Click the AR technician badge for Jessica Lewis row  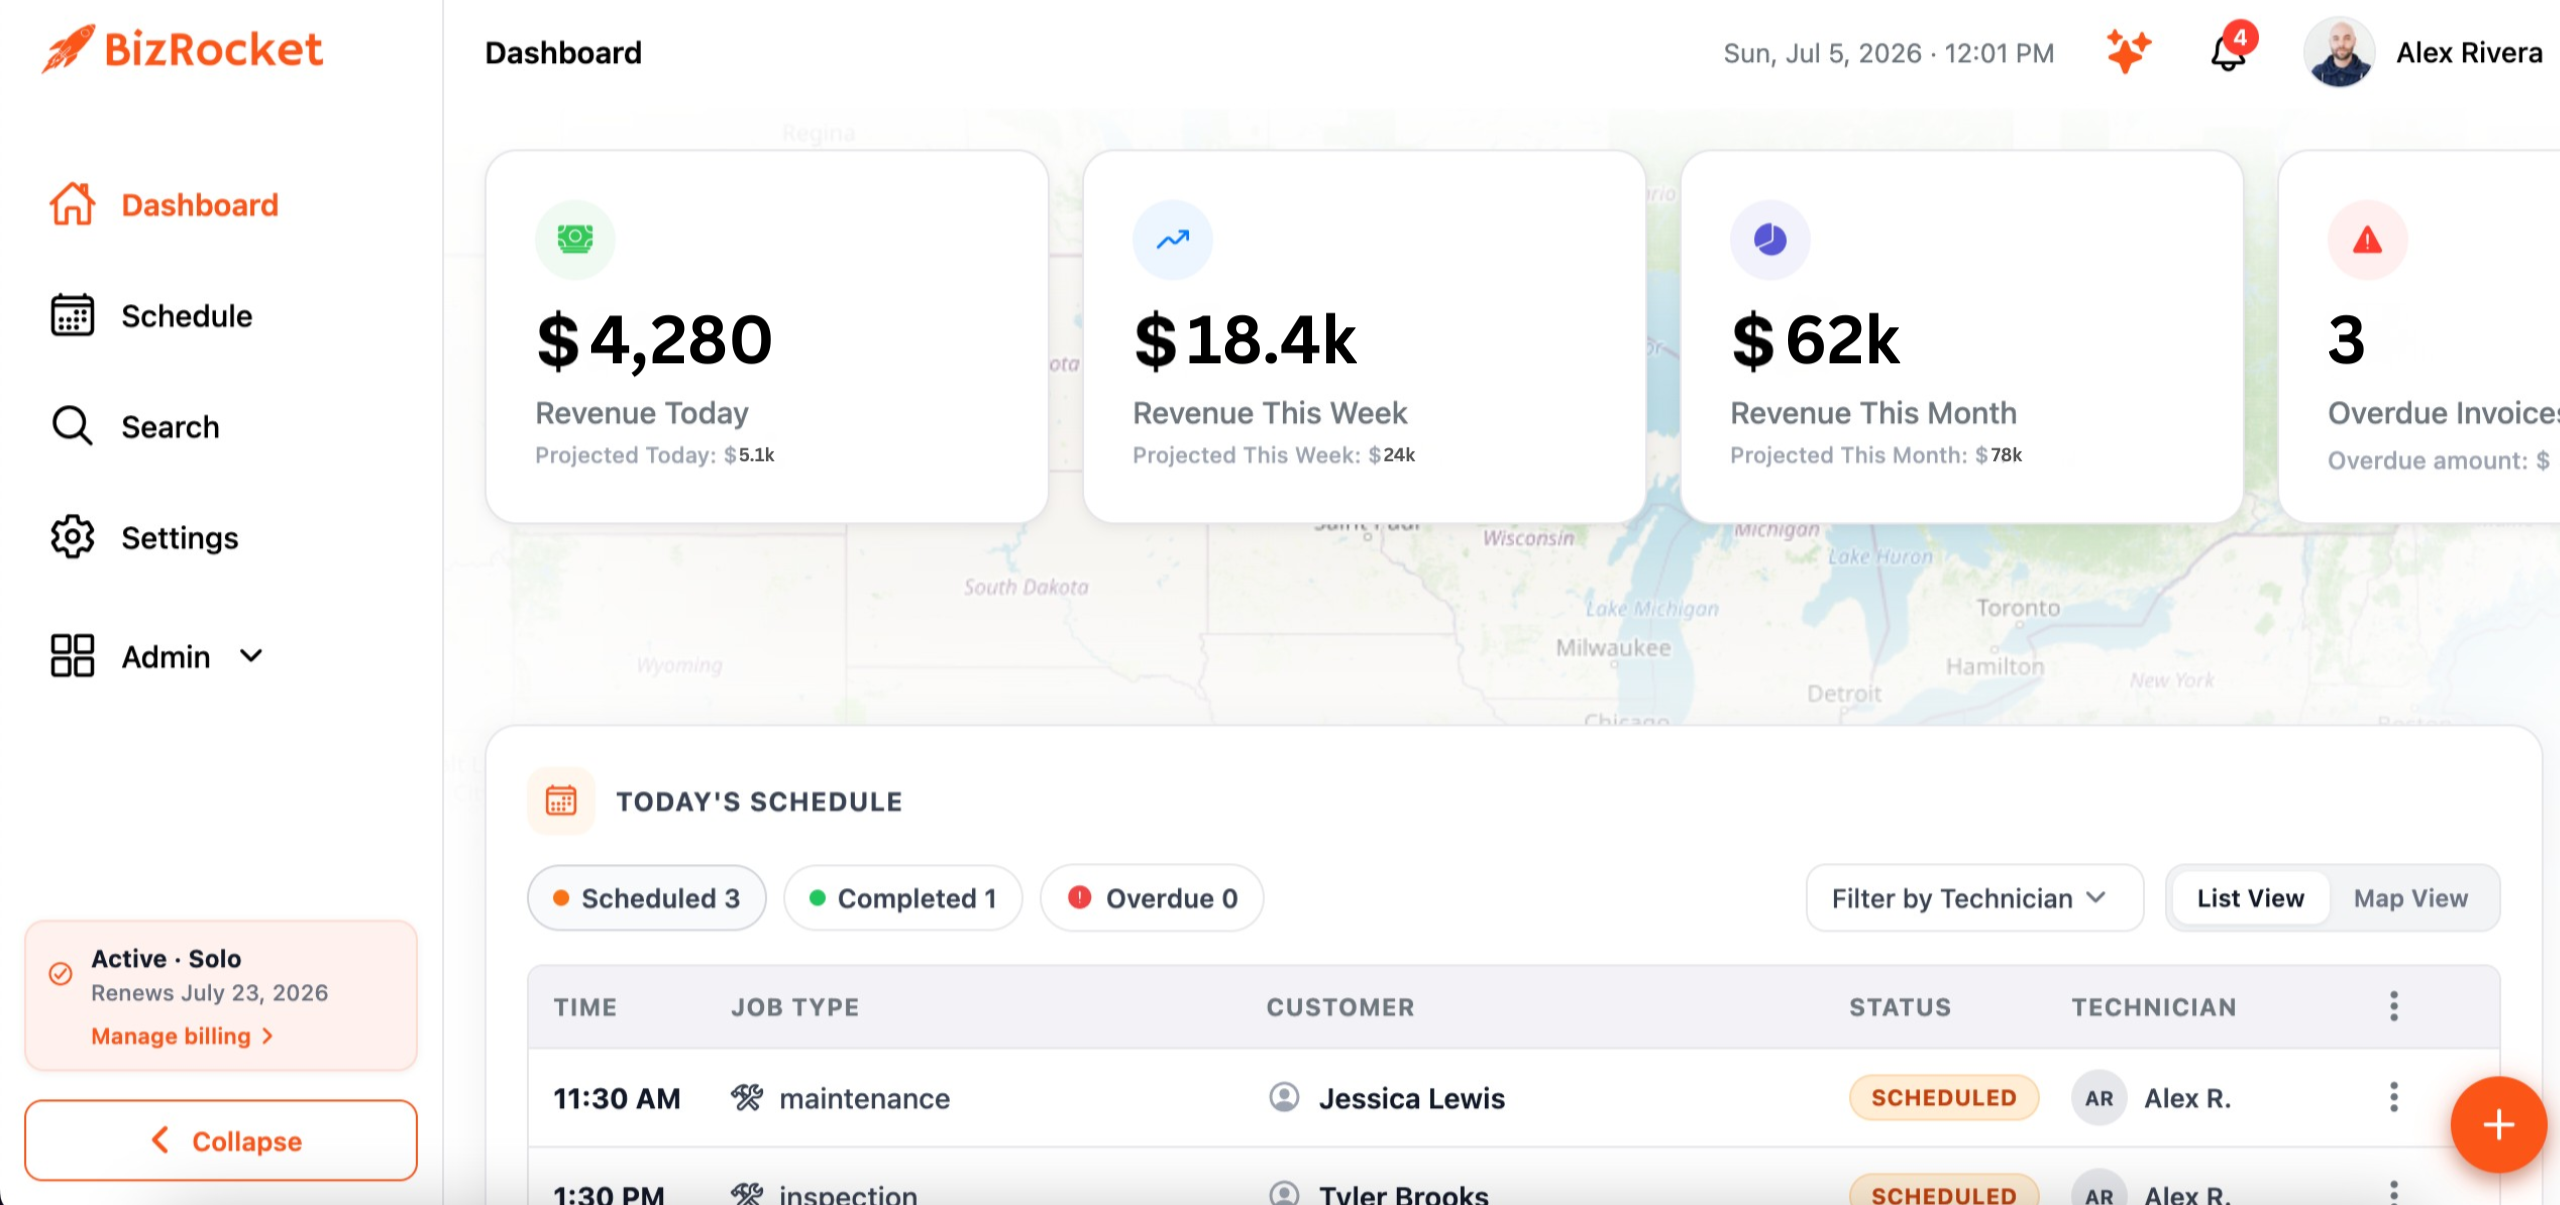(2099, 1098)
